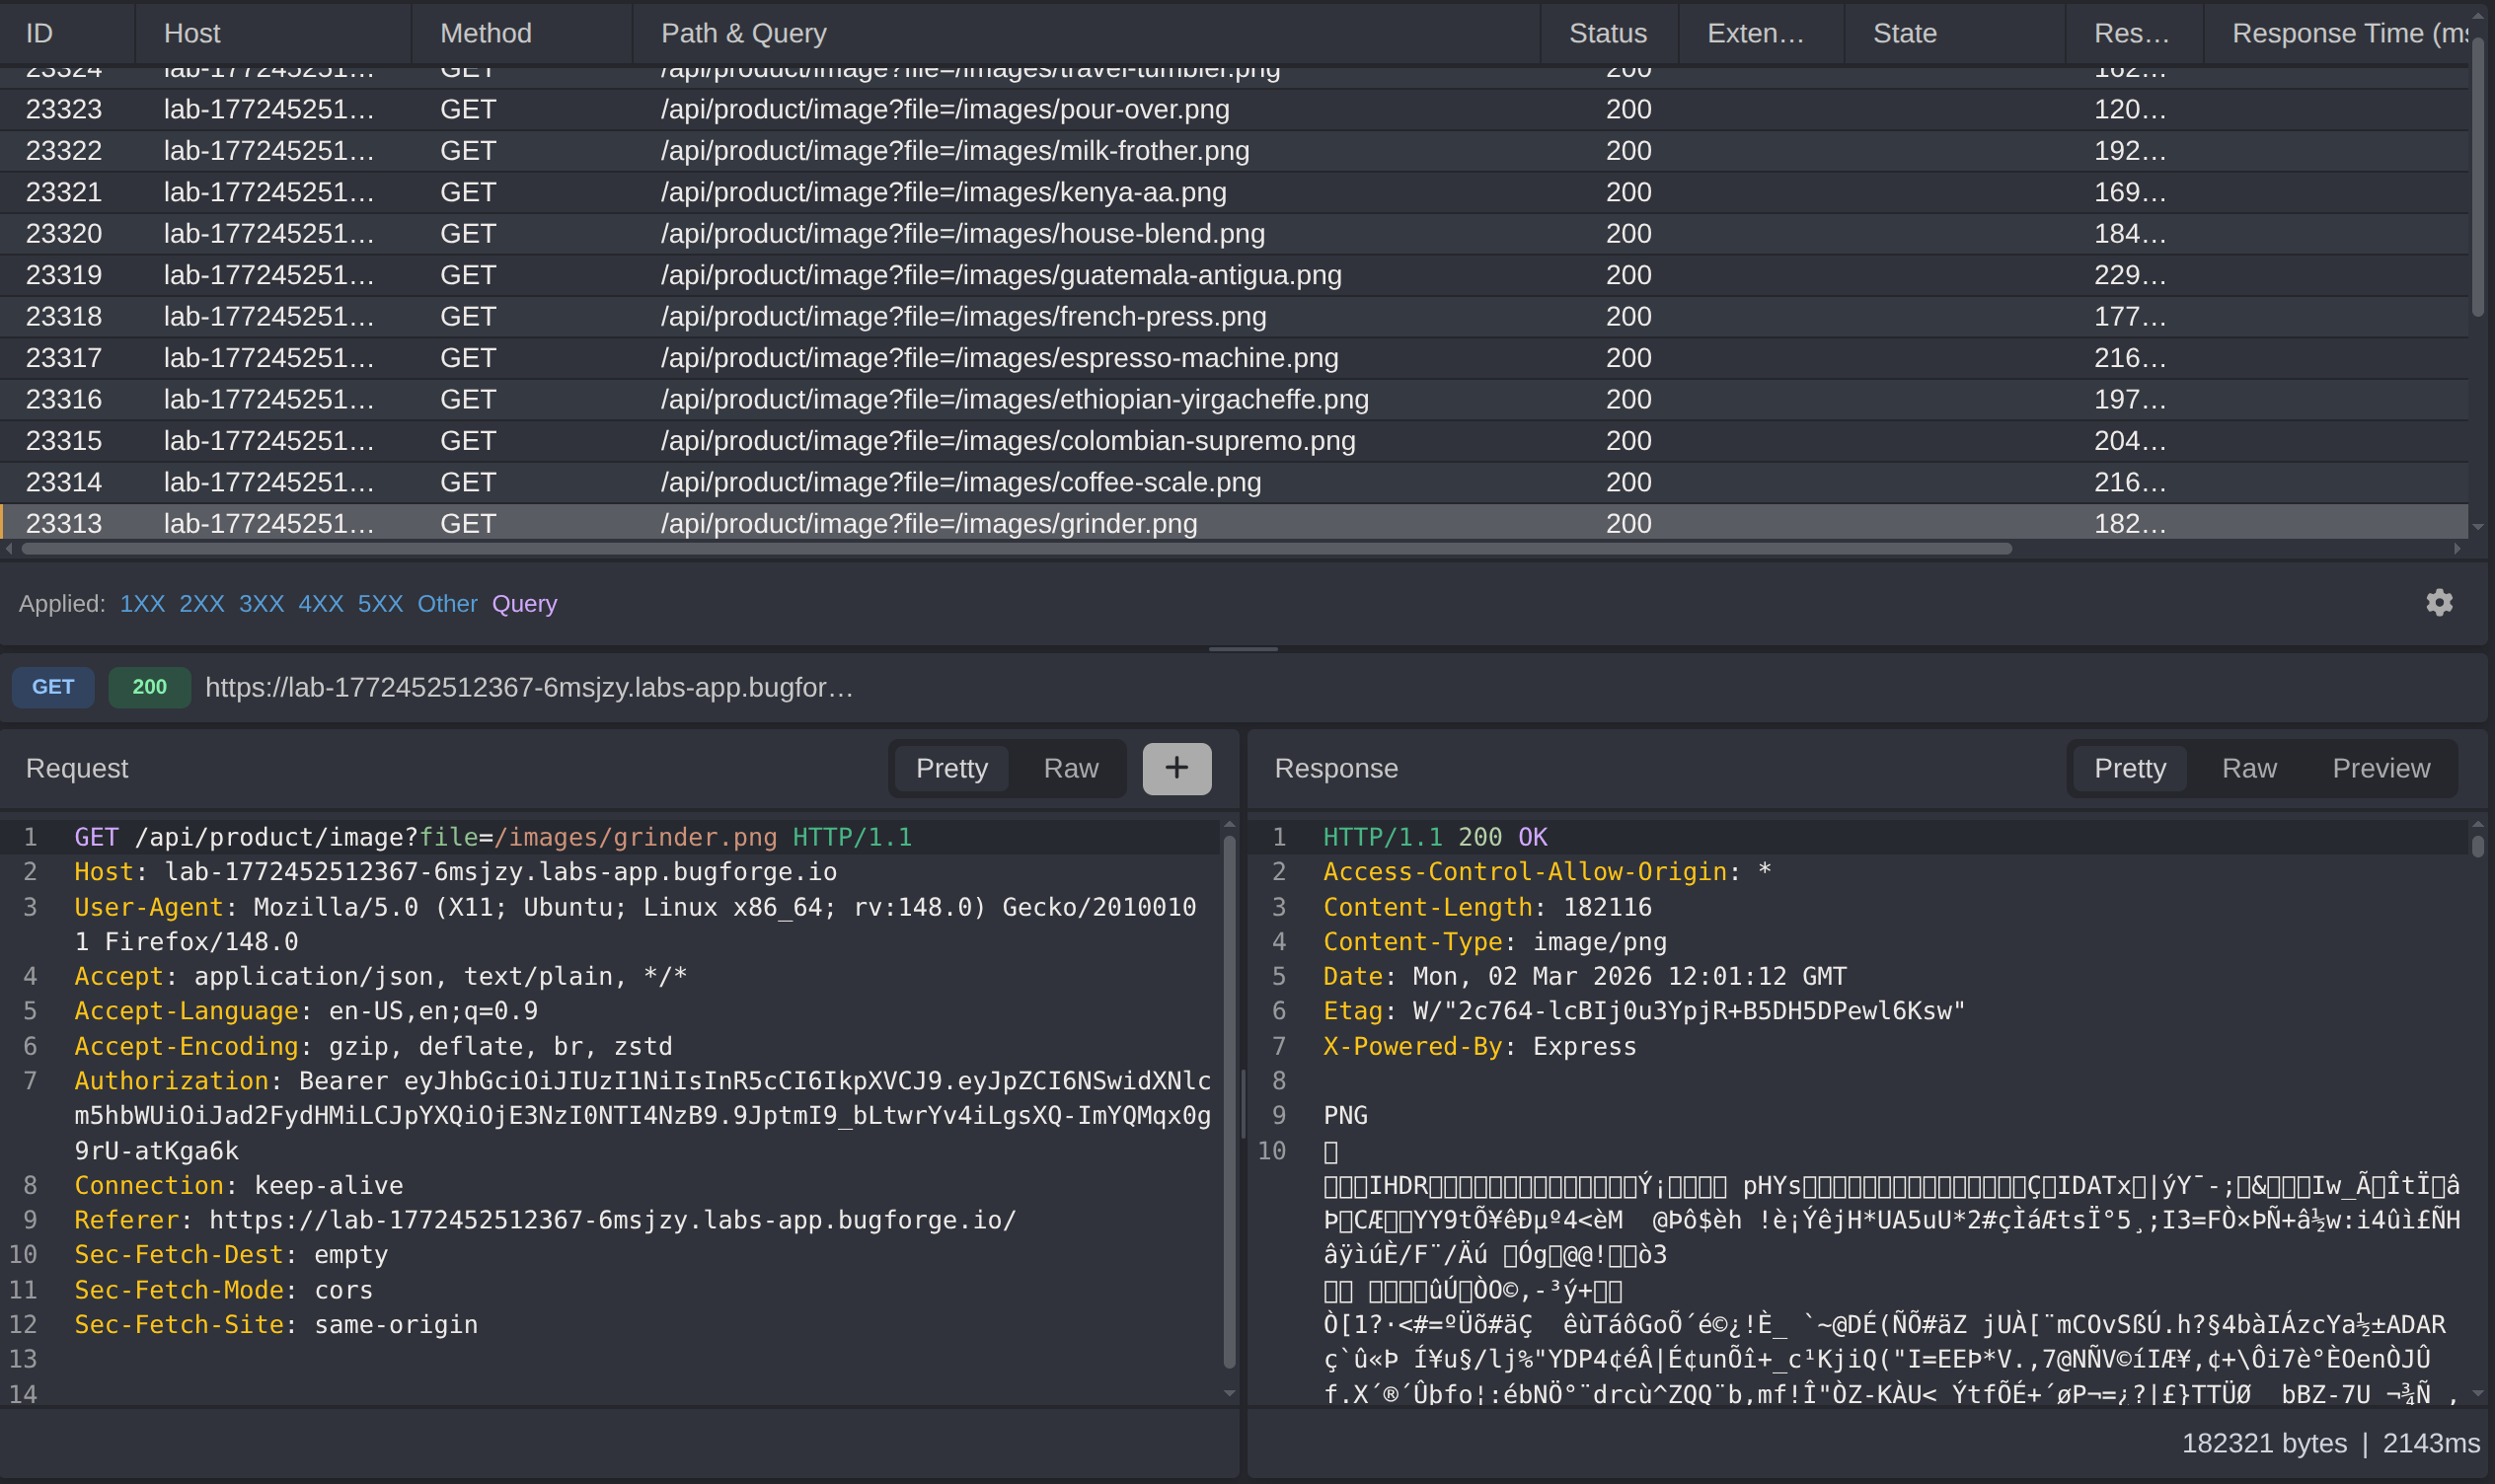The width and height of the screenshot is (2495, 1484).
Task: Toggle the Other filter tag
Action: tap(447, 603)
